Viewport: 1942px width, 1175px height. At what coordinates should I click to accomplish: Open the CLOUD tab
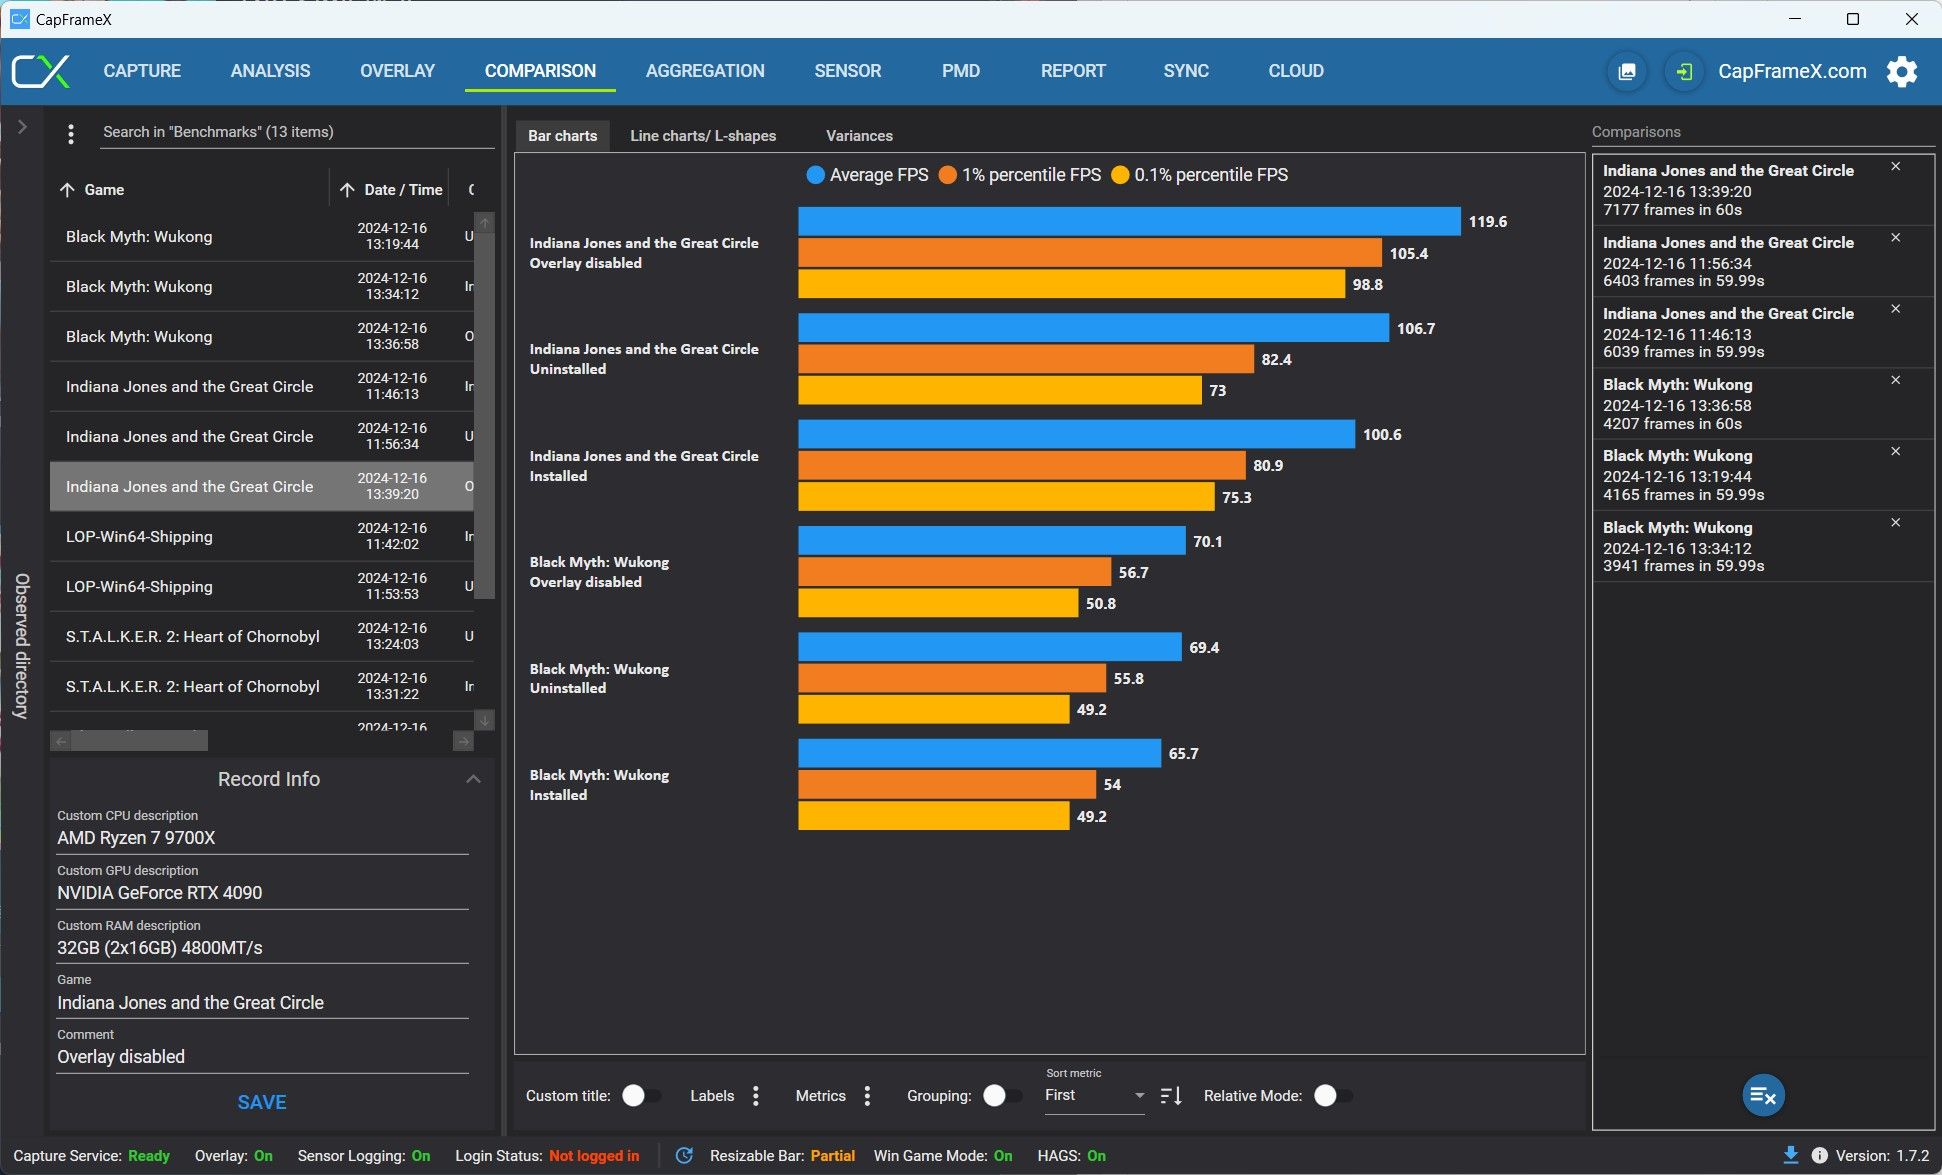(x=1296, y=71)
